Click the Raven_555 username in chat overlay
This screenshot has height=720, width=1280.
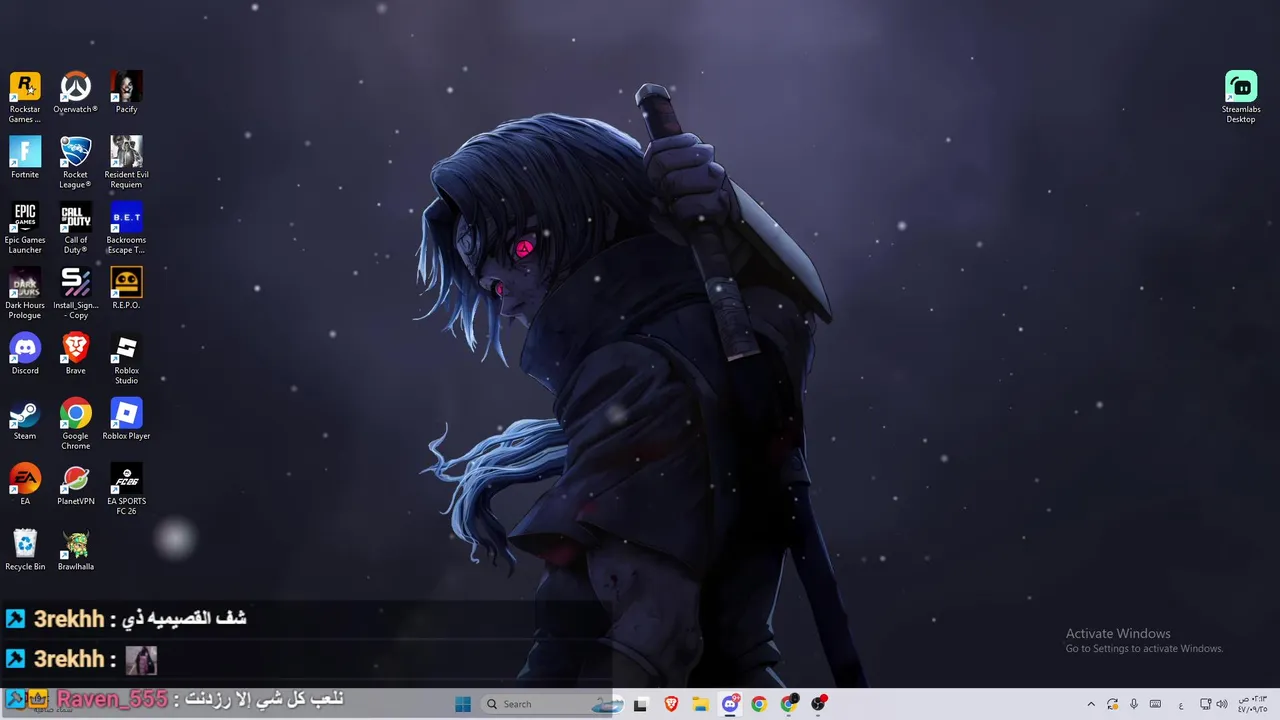click(x=111, y=699)
